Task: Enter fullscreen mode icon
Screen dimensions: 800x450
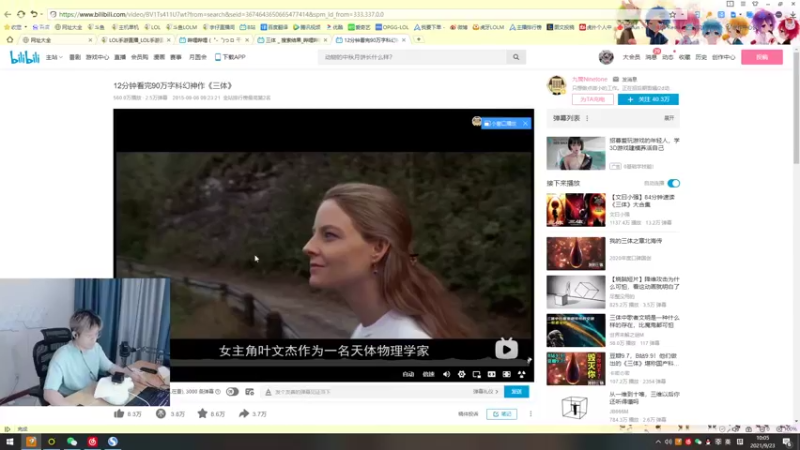Action: pyautogui.click(x=521, y=374)
